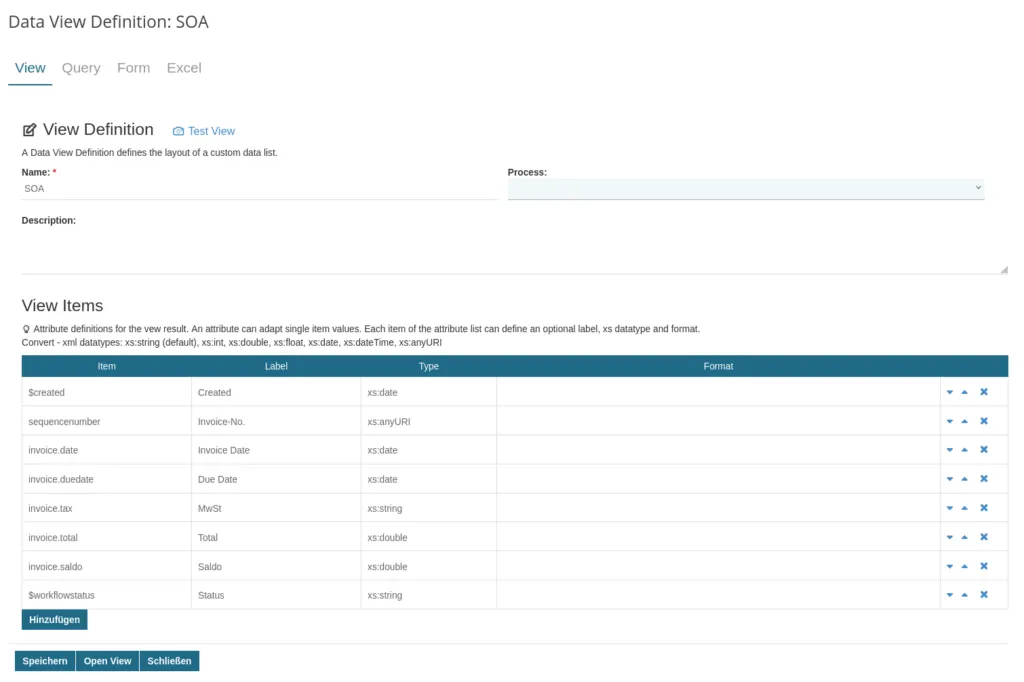This screenshot has height=682, width=1024.
Task: Open the Process dropdown
Action: 745,188
